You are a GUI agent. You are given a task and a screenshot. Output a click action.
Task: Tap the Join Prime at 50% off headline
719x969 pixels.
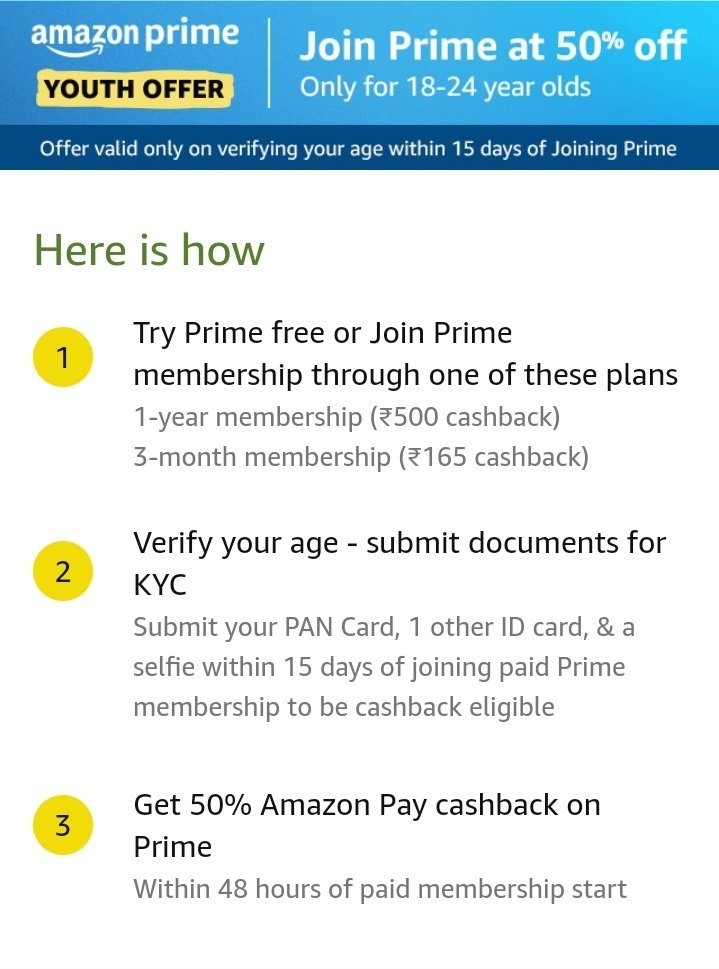(493, 46)
